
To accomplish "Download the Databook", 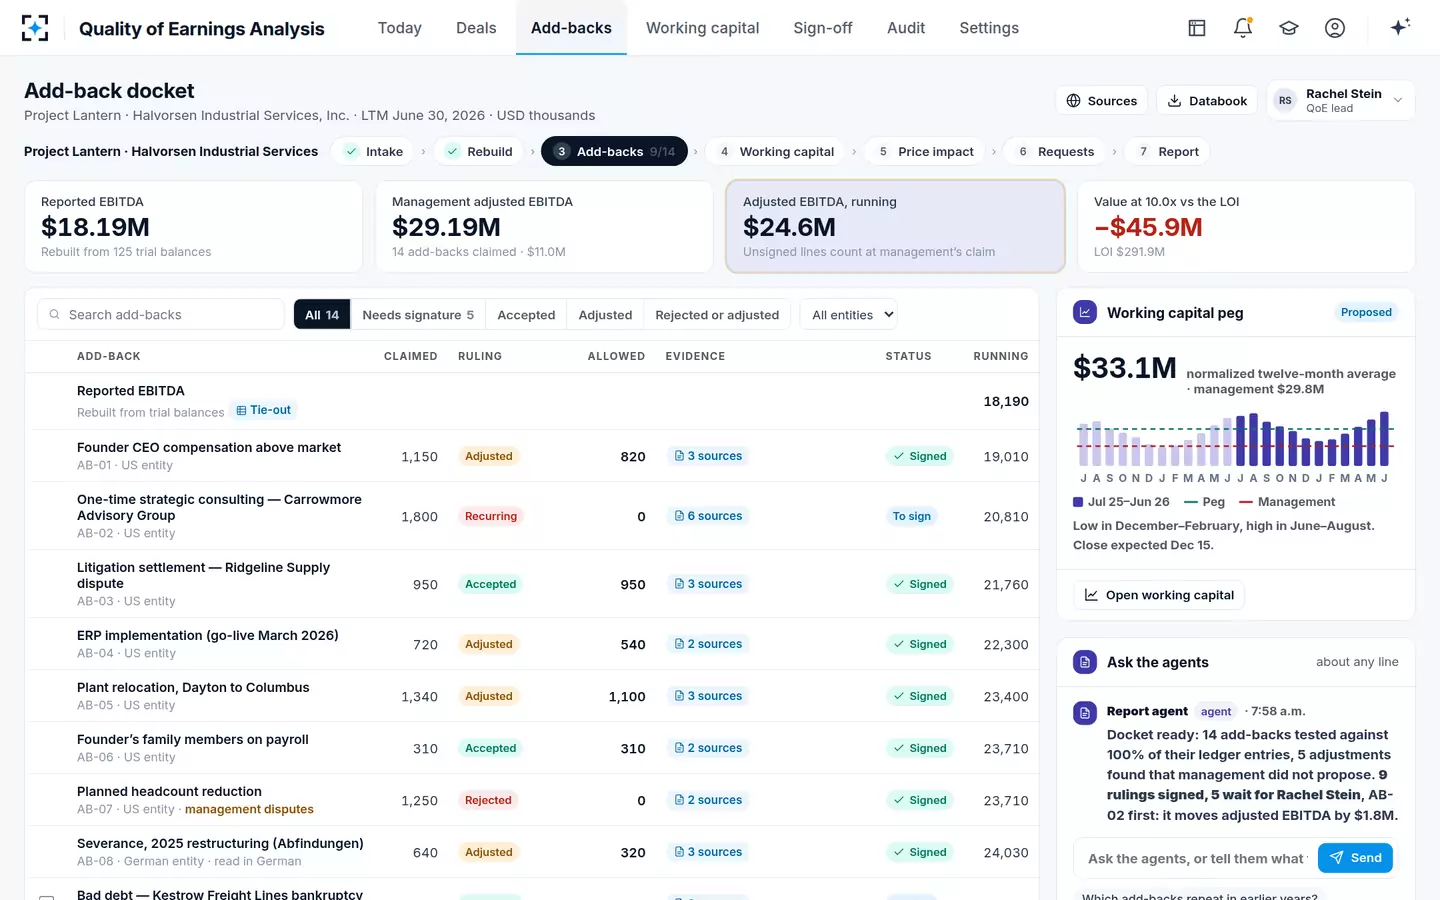I will pyautogui.click(x=1208, y=100).
